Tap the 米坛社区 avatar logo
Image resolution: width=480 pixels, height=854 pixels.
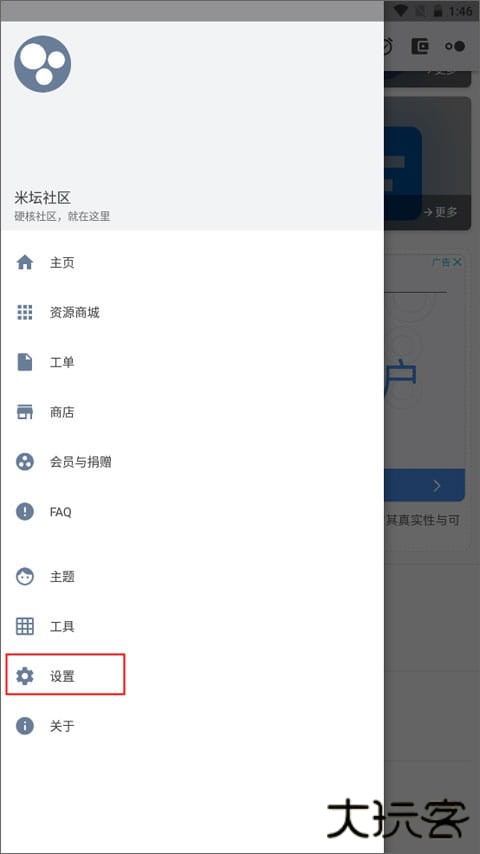pyautogui.click(x=42, y=64)
